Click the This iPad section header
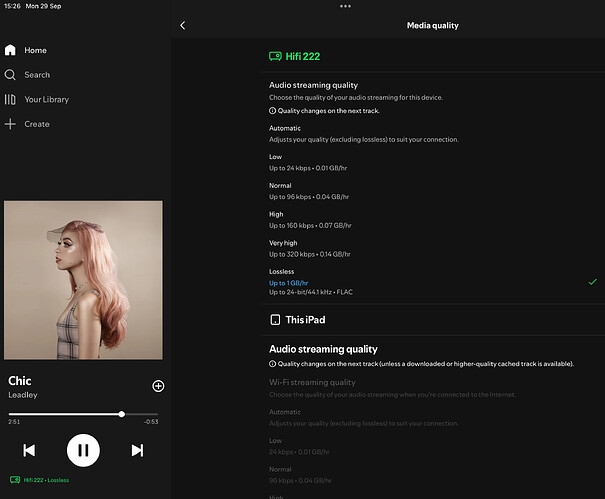The image size is (605, 499). click(297, 320)
